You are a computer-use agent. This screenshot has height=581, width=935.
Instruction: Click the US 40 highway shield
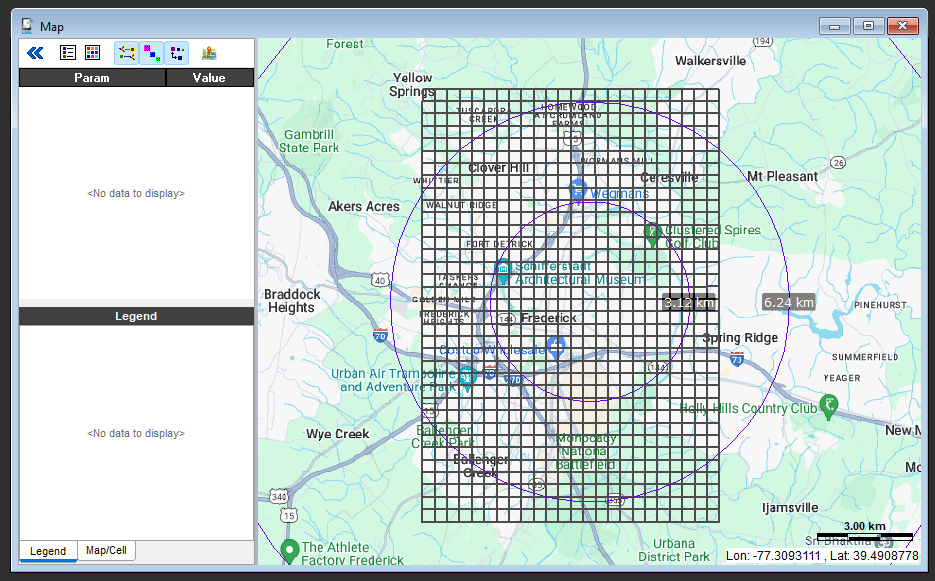coord(380,280)
